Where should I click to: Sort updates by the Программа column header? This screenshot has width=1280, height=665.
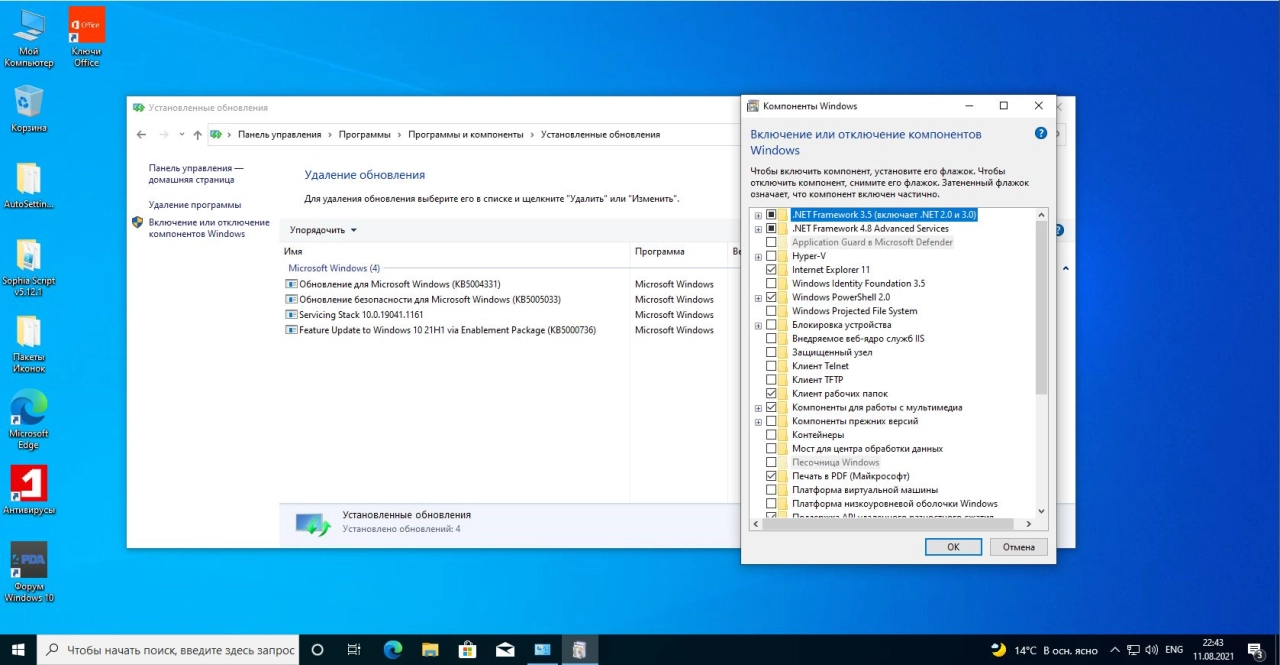[680, 252]
